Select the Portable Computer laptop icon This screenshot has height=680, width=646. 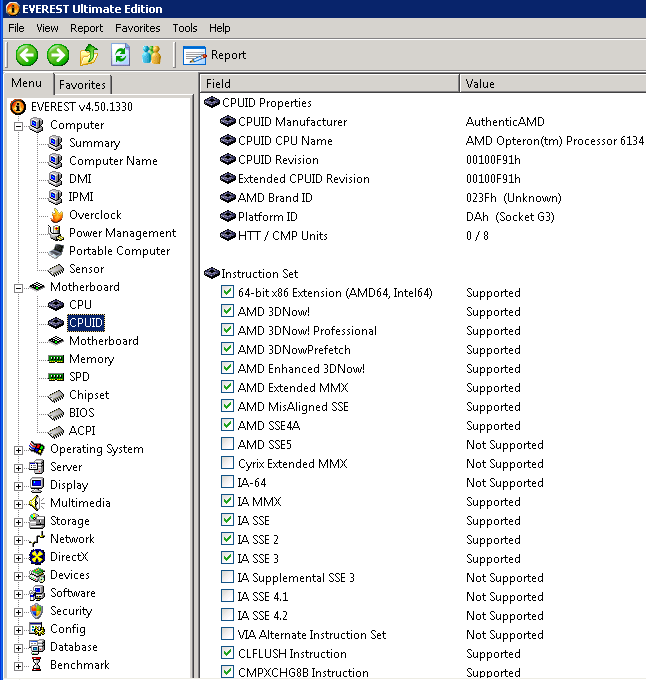pos(55,251)
